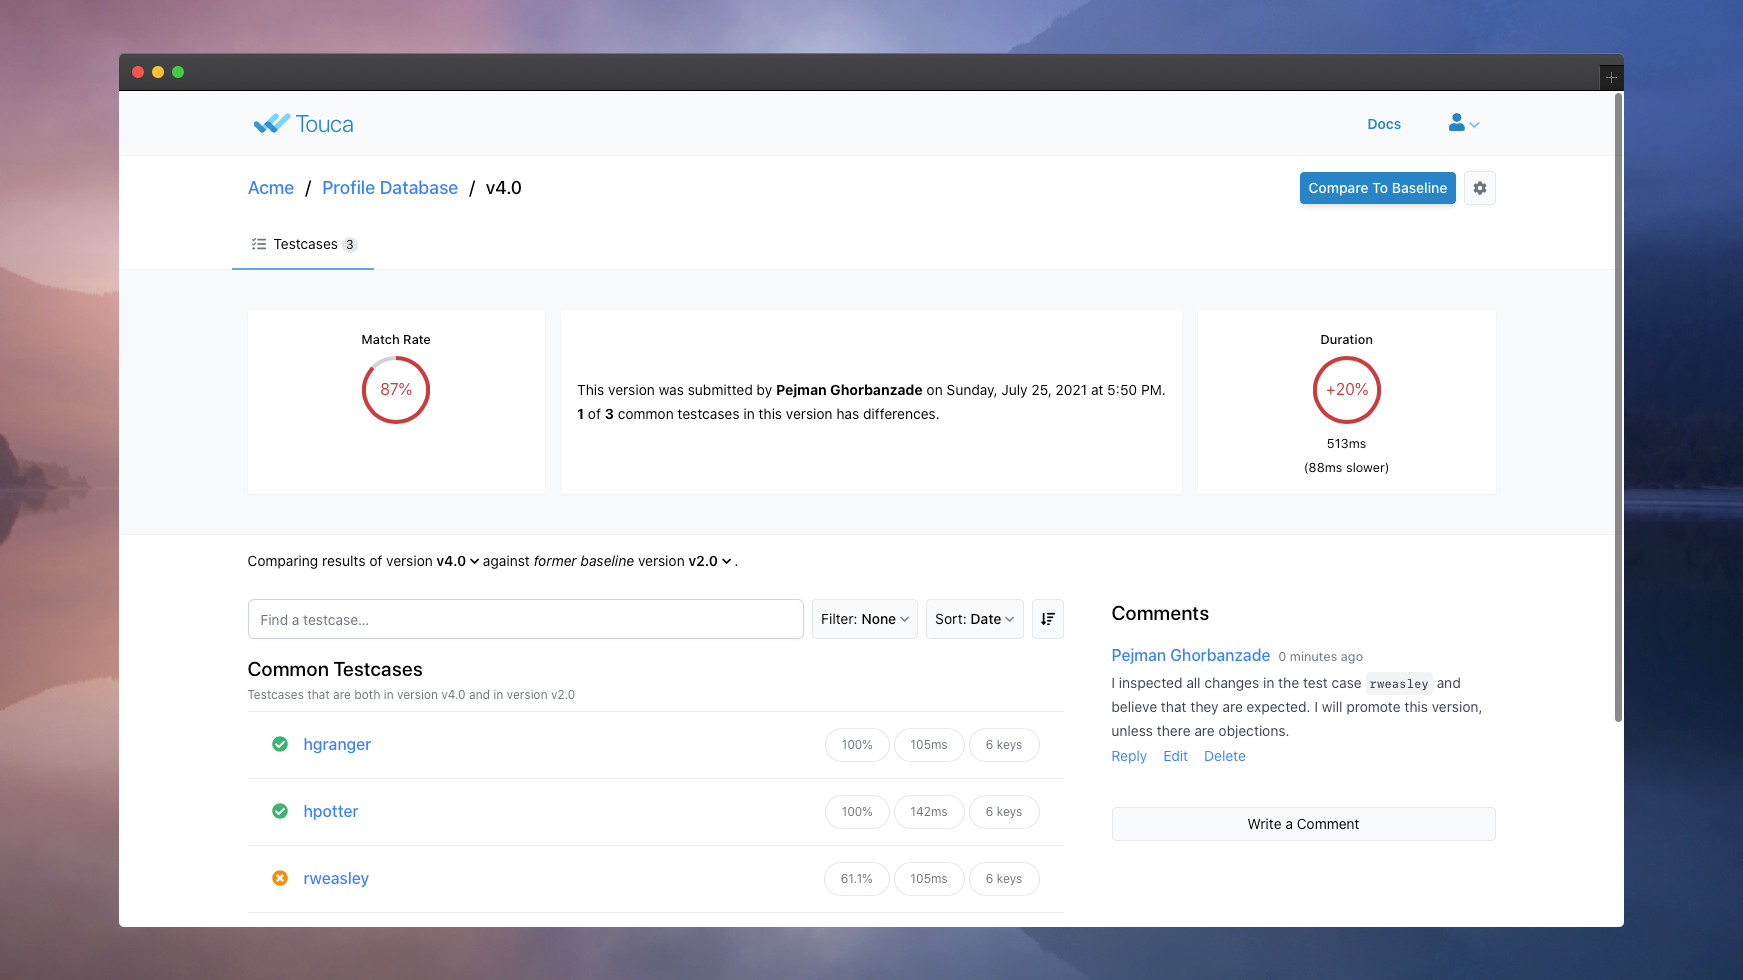The width and height of the screenshot is (1743, 980).
Task: Delete the comment
Action: [x=1224, y=756]
